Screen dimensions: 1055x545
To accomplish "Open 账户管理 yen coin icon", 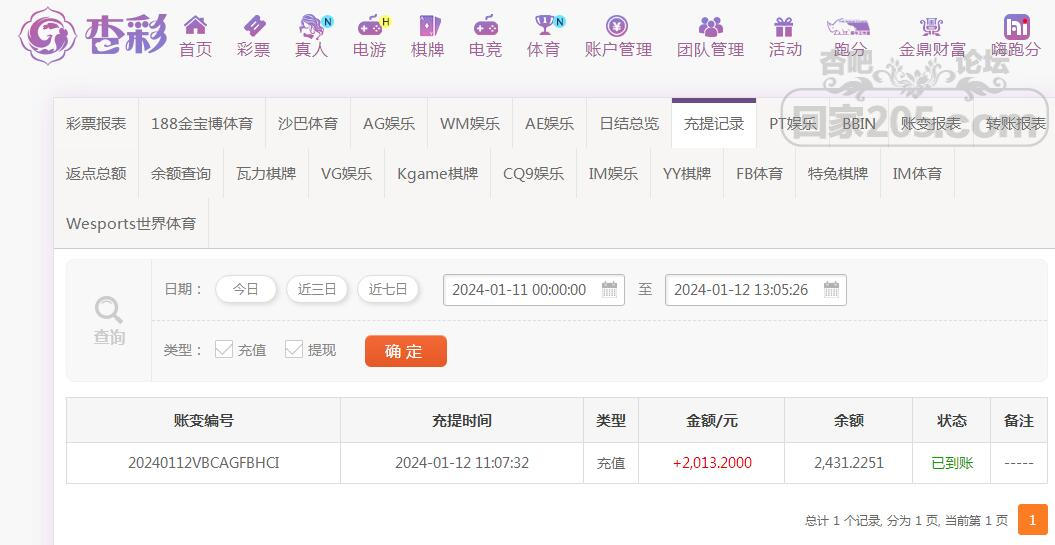I will pyautogui.click(x=617, y=26).
